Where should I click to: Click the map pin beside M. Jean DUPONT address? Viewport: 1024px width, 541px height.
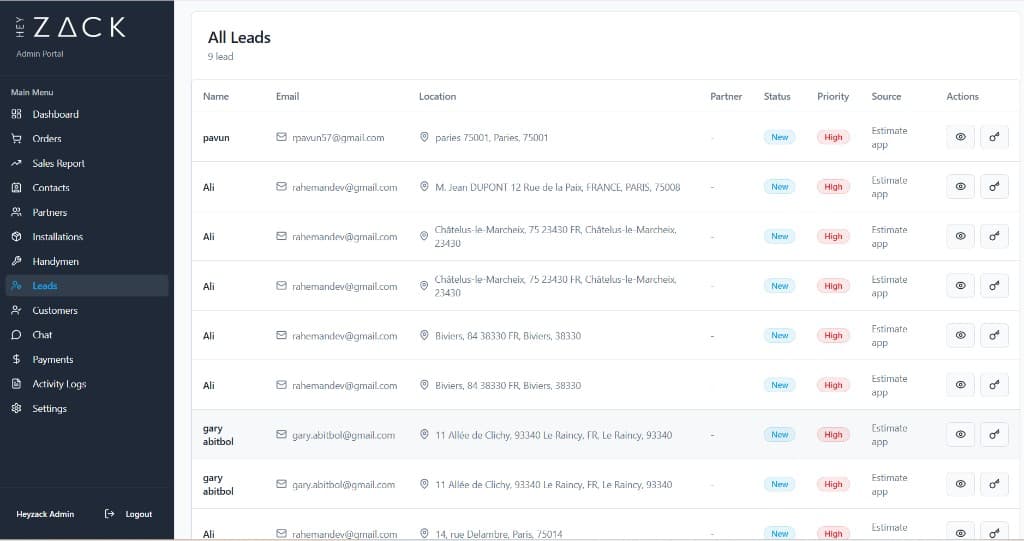click(424, 187)
